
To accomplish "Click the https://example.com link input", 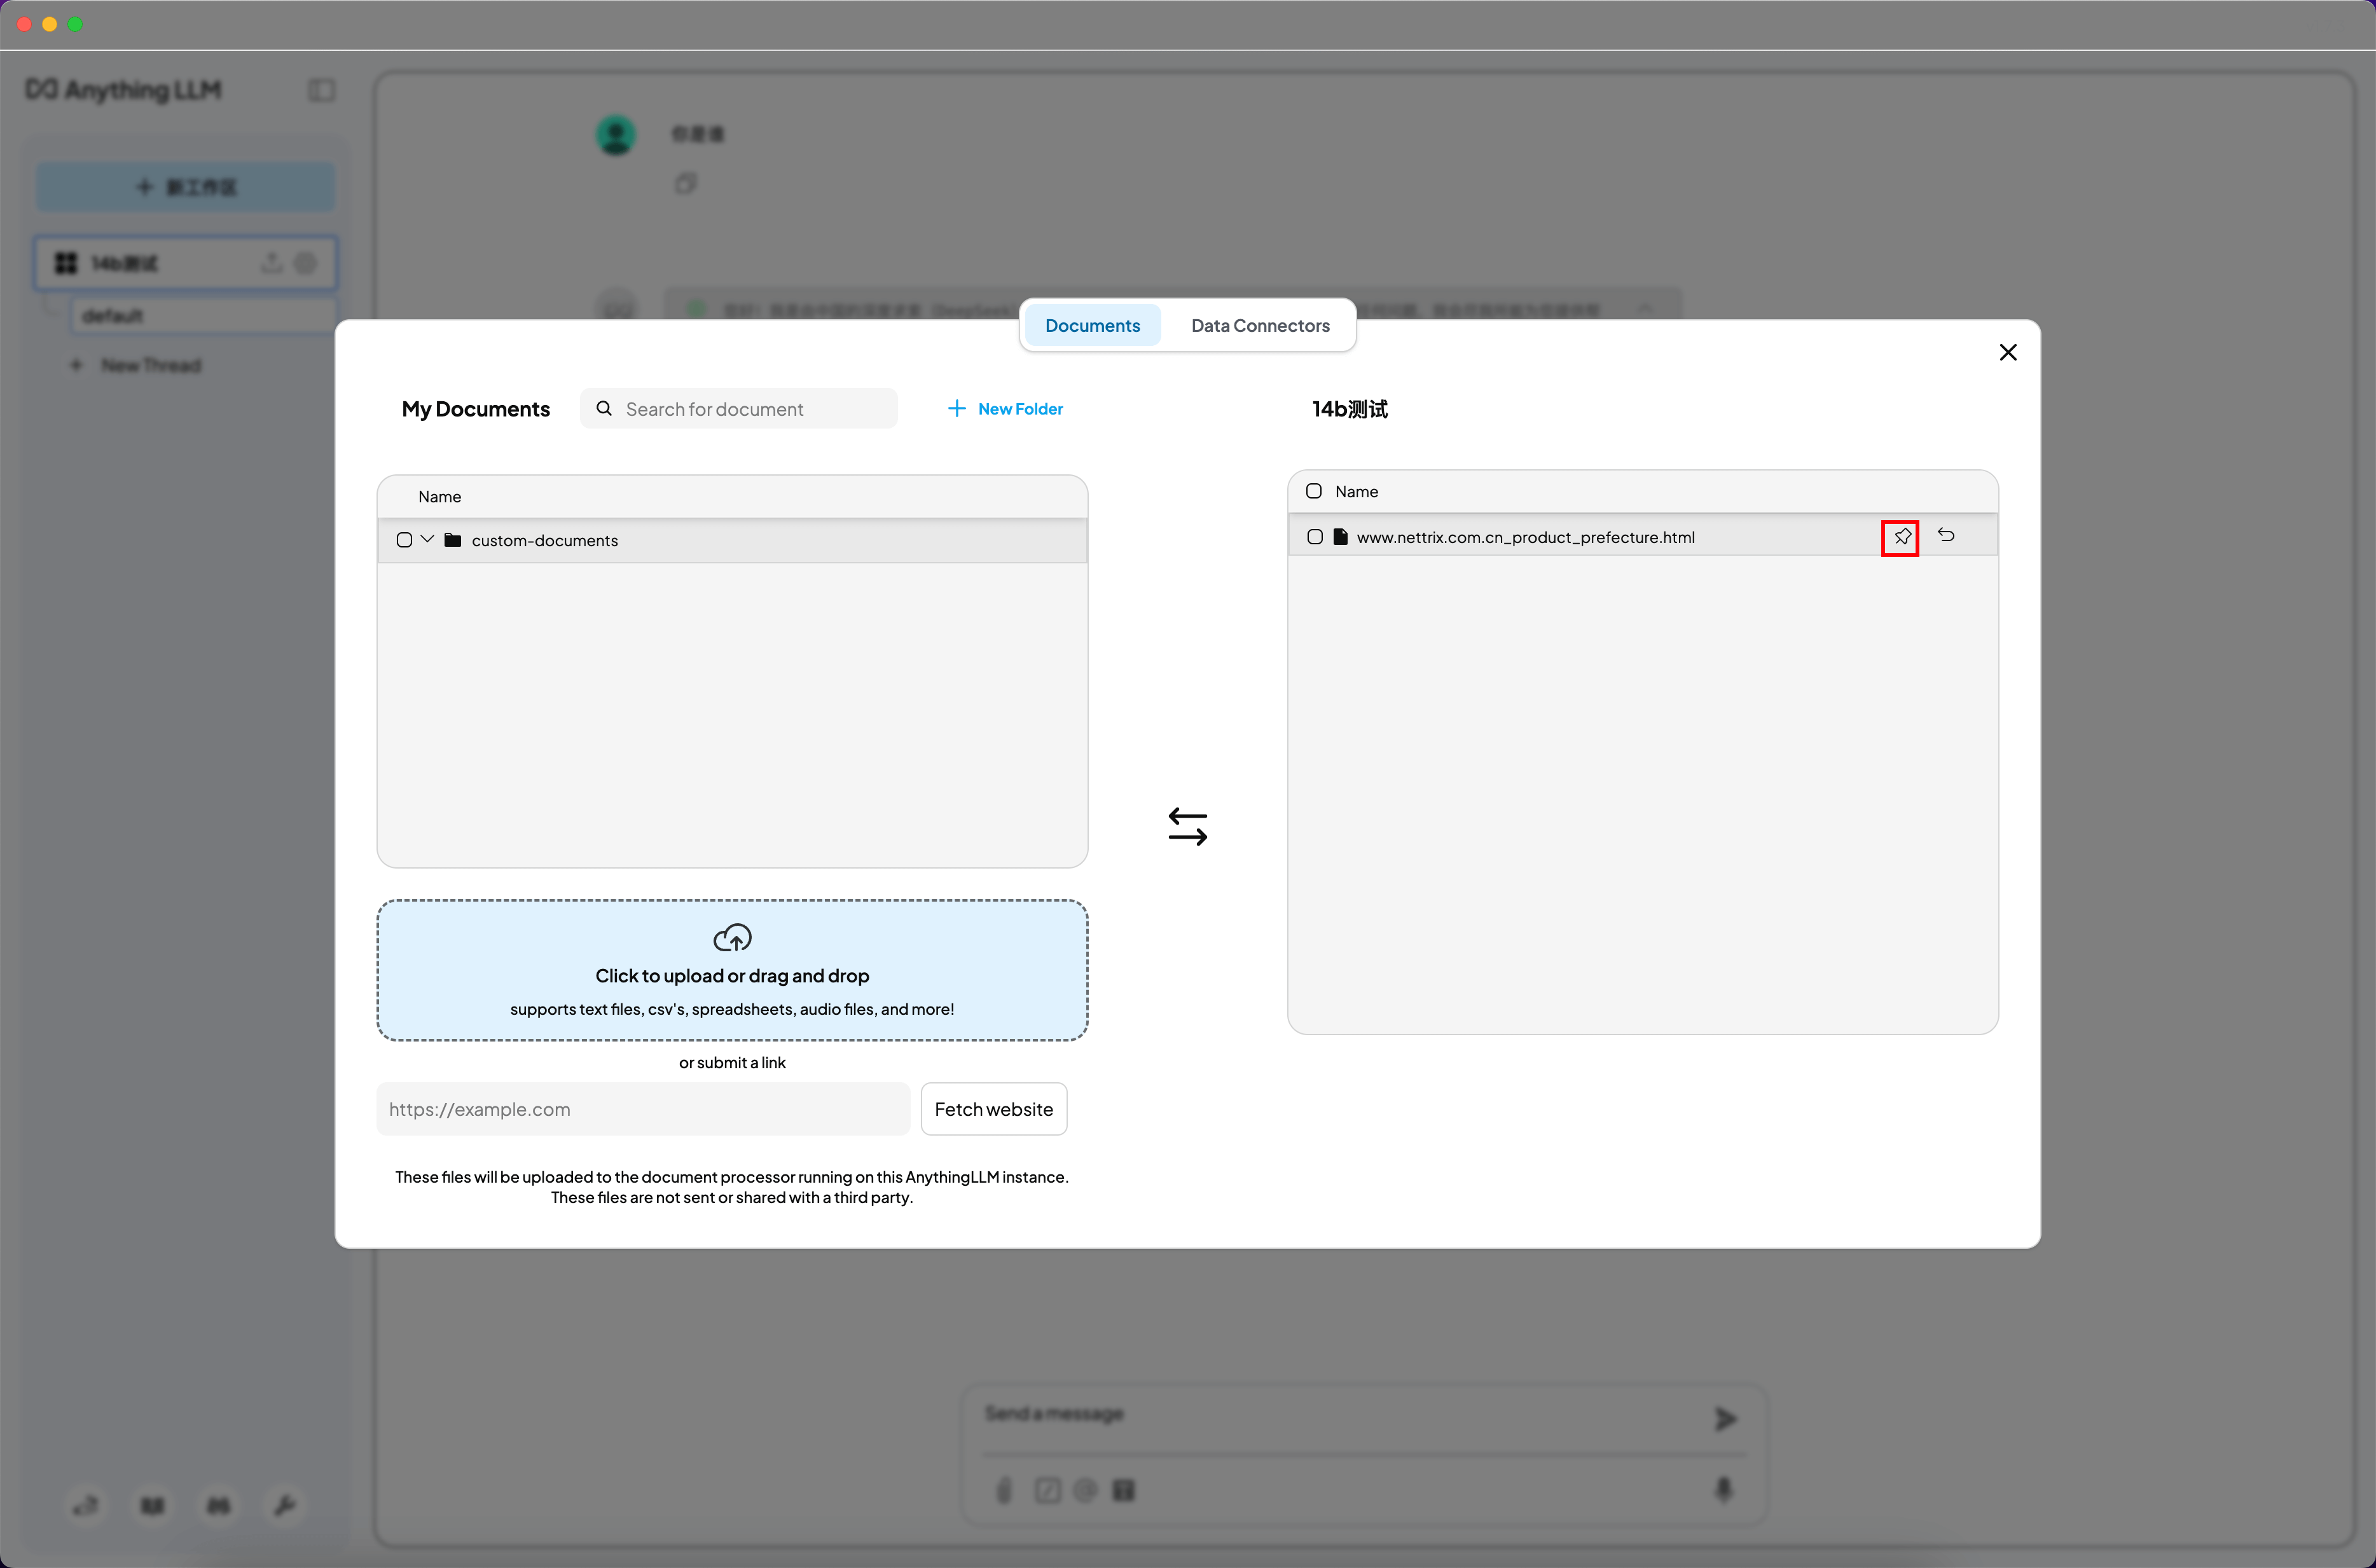I will [x=642, y=1109].
